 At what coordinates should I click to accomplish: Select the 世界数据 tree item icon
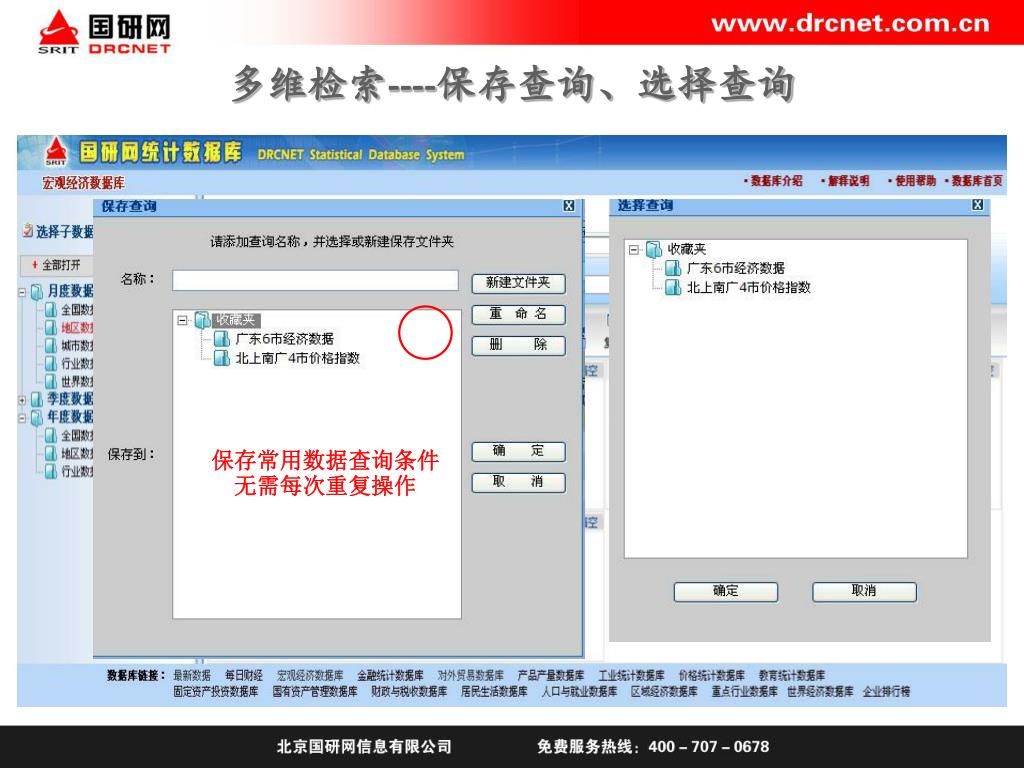(51, 381)
